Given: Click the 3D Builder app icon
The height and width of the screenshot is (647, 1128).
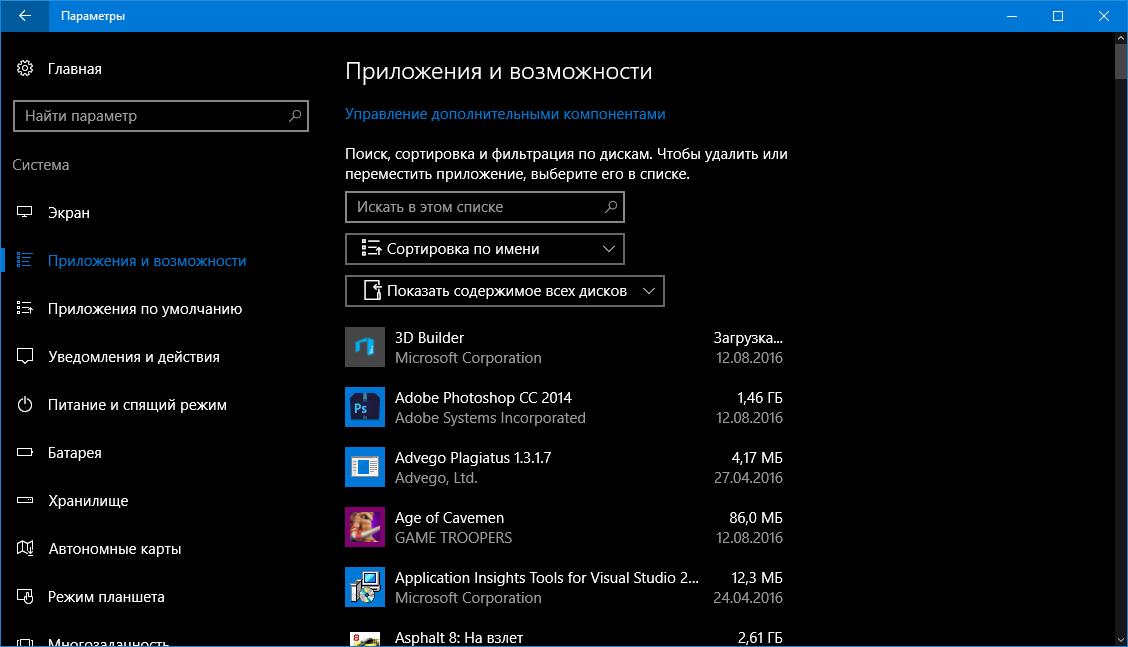Looking at the screenshot, I should 365,347.
